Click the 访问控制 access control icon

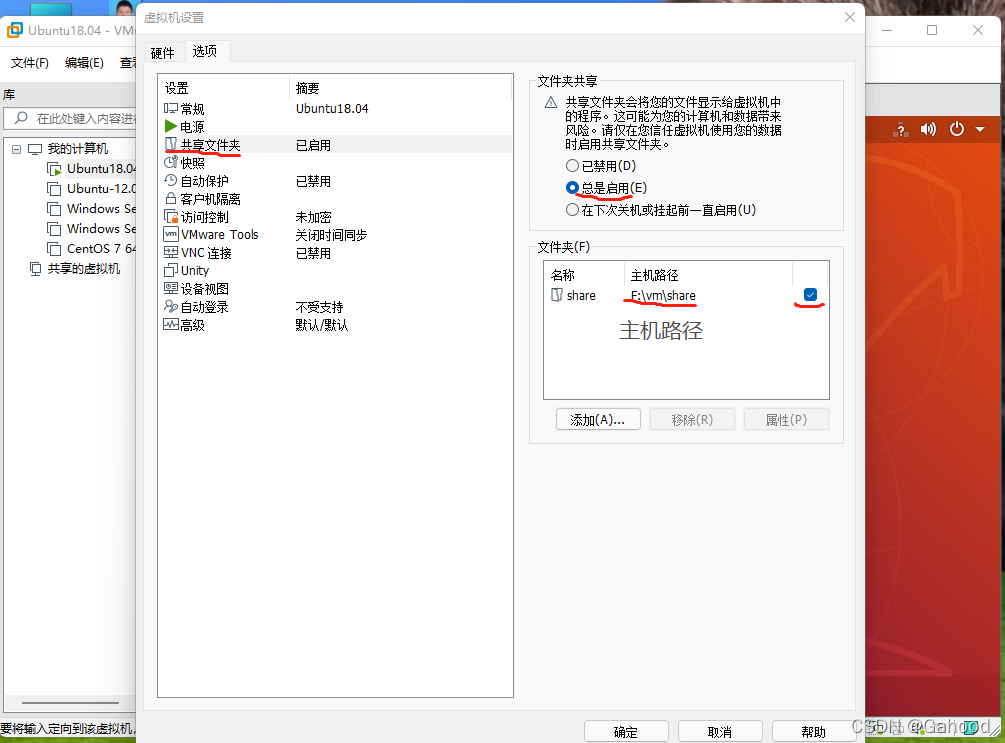[x=170, y=217]
